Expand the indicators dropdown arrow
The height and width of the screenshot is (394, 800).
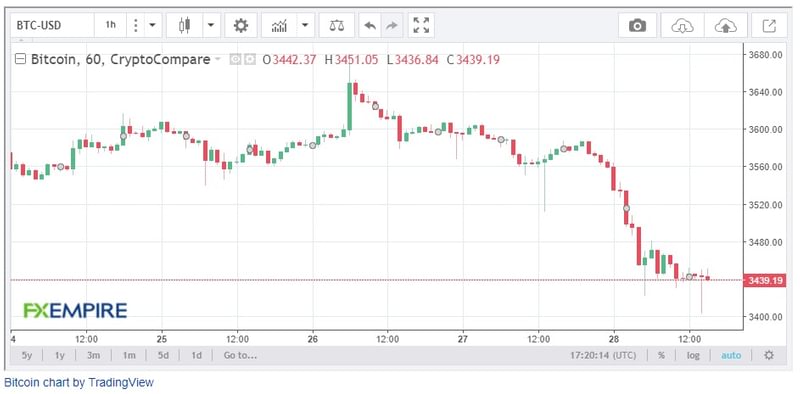click(305, 25)
